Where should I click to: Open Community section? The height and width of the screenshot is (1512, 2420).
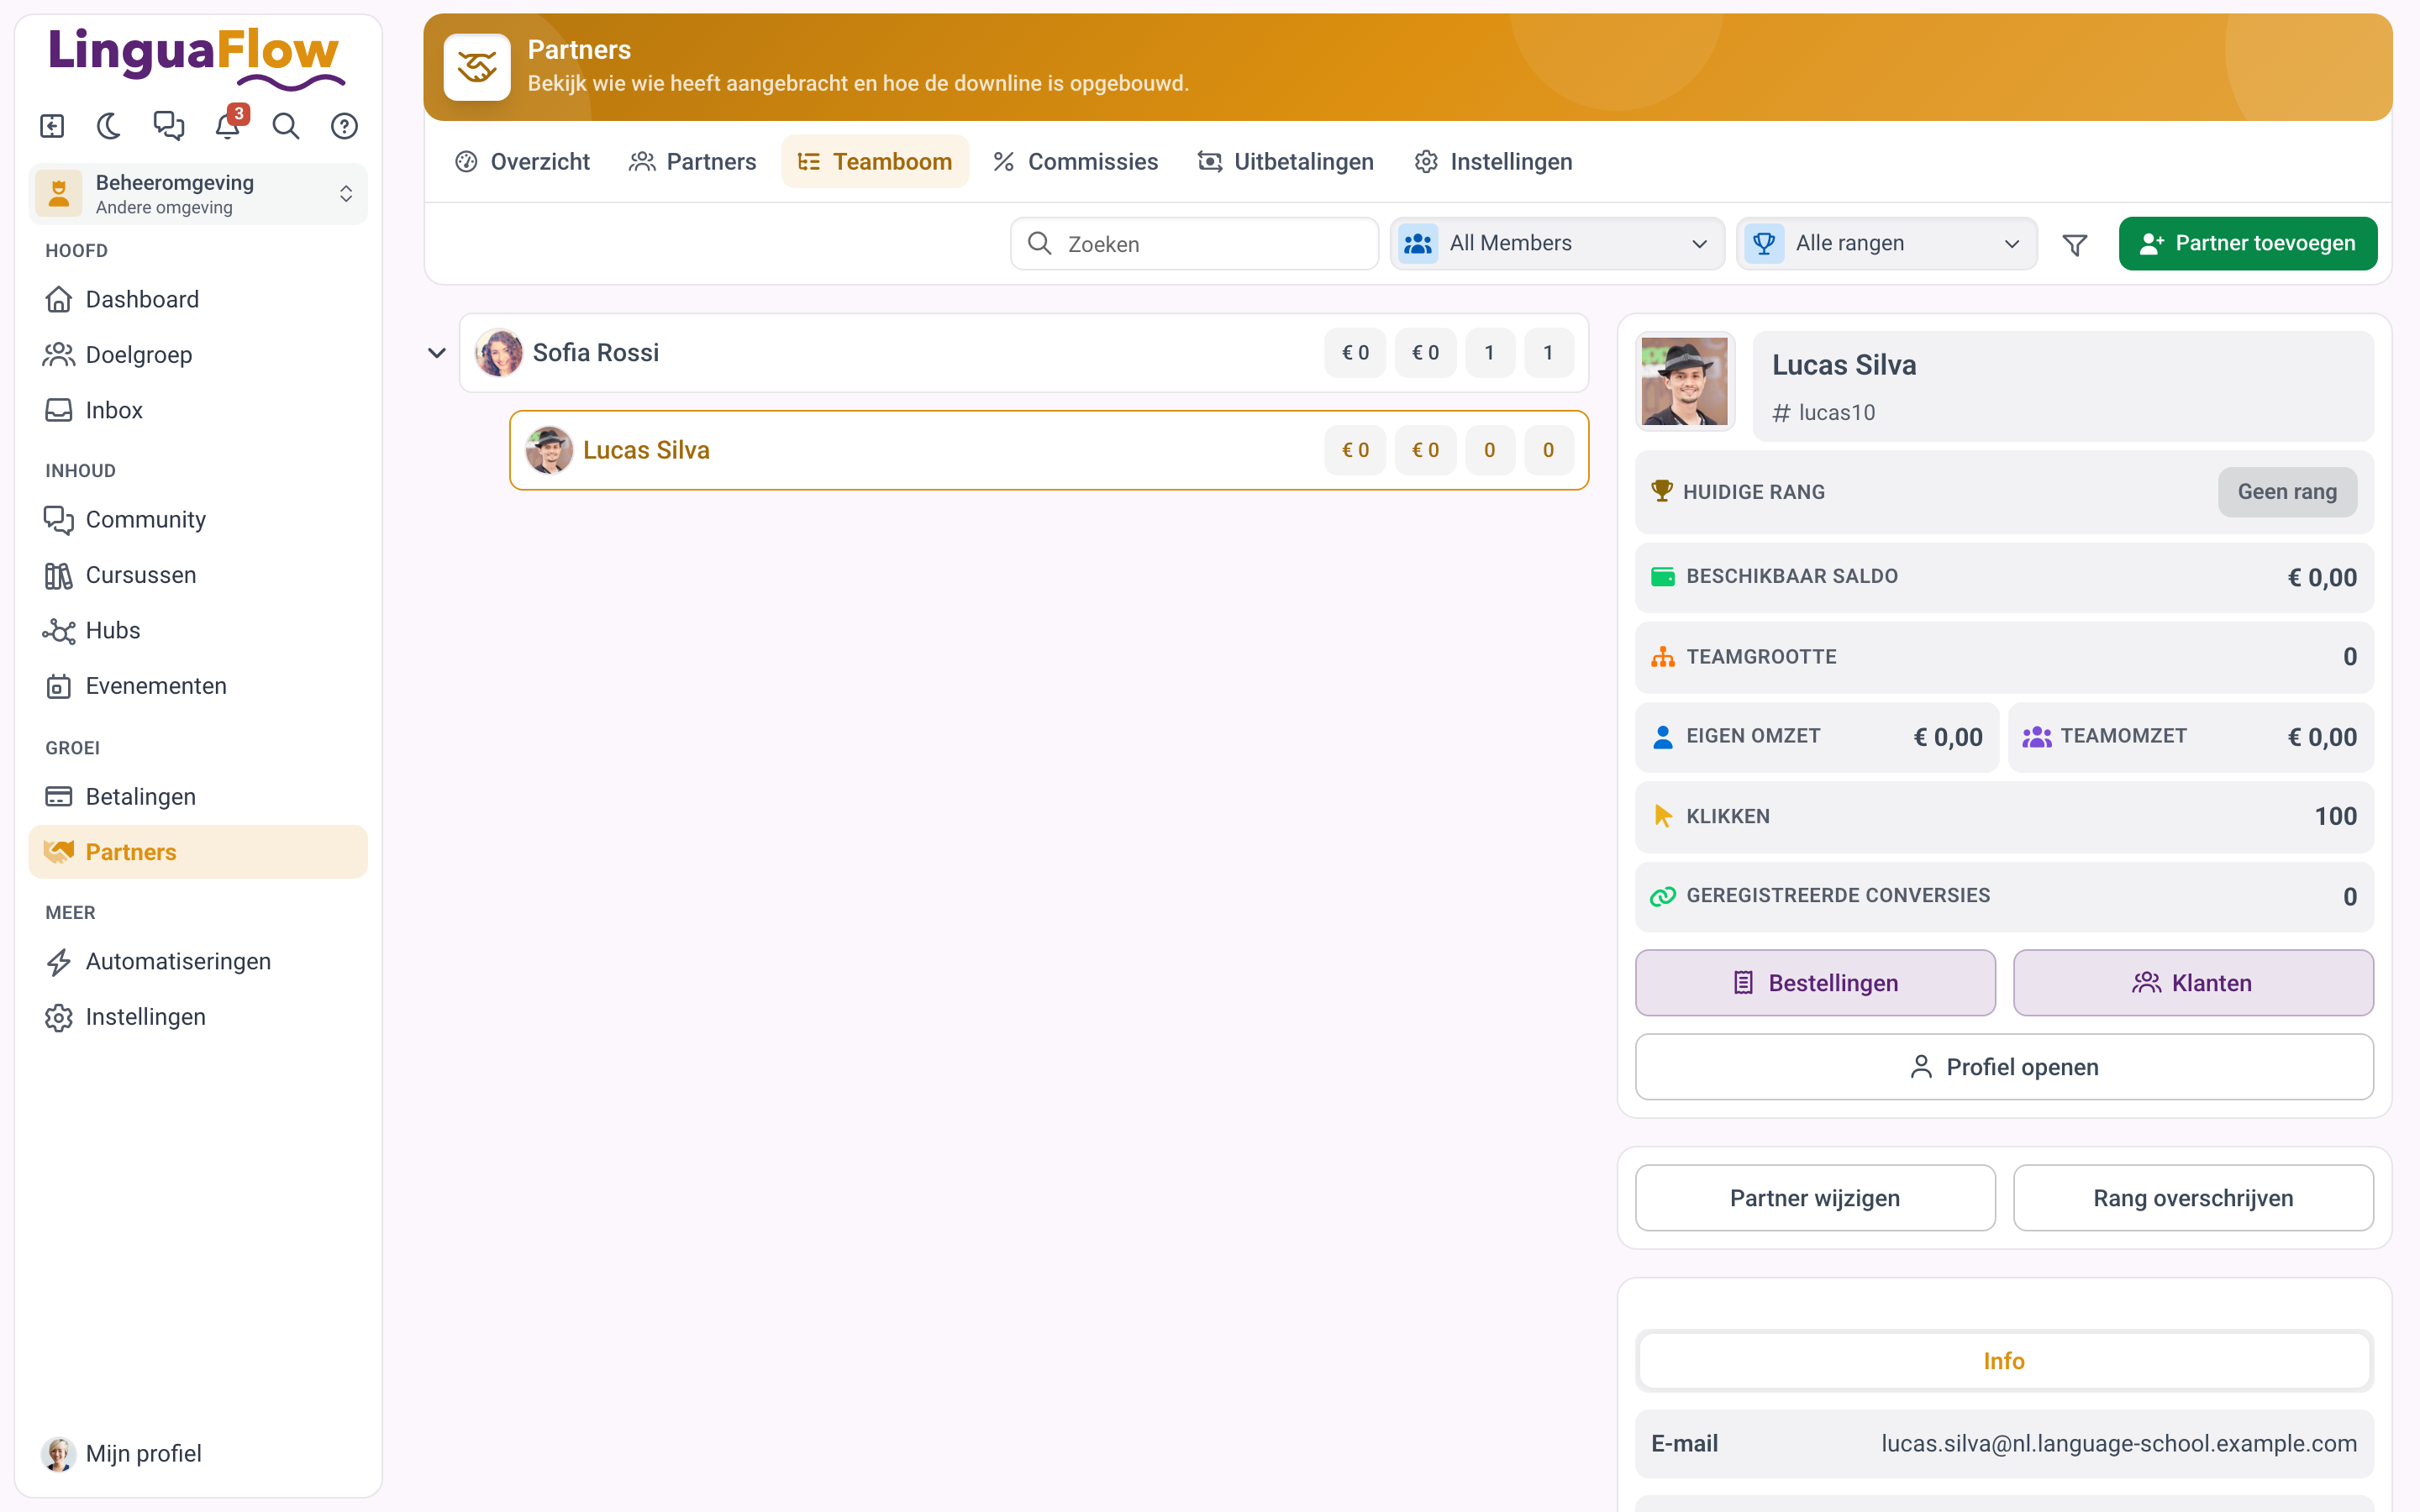click(198, 519)
